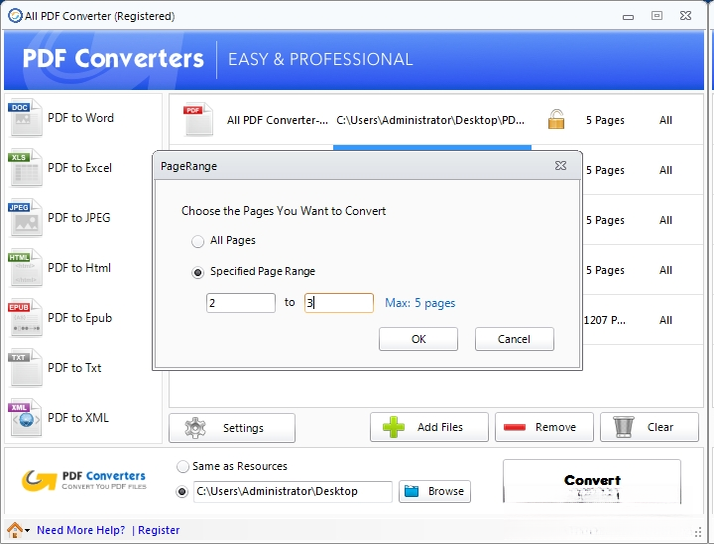This screenshot has width=714, height=544.
Task: Click the file path C:\Users\Administrator\Desktop\PD...
Action: 430,120
